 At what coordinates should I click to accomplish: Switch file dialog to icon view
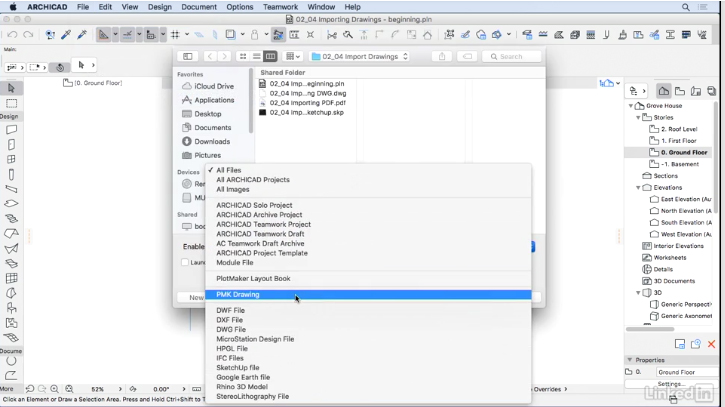pos(243,56)
